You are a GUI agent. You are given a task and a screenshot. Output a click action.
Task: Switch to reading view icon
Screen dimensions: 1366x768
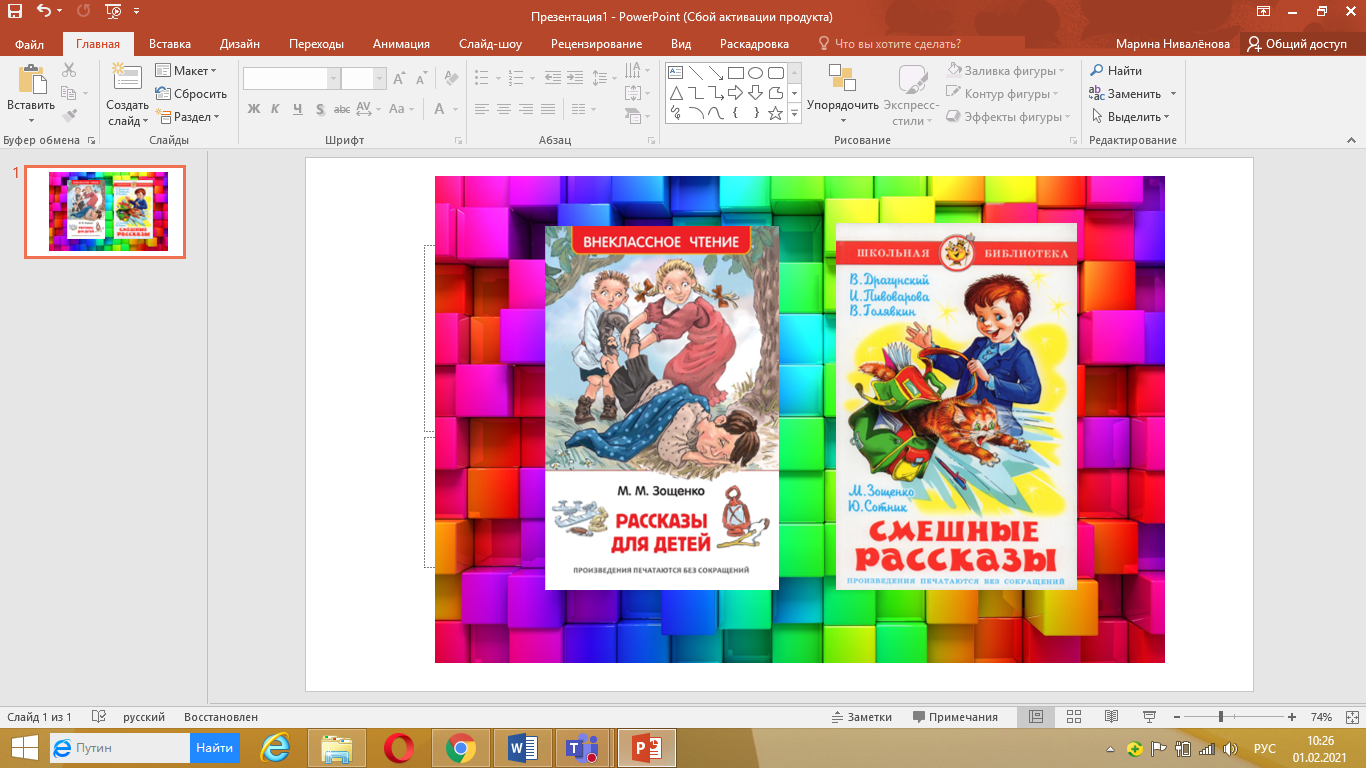pyautogui.click(x=1111, y=717)
